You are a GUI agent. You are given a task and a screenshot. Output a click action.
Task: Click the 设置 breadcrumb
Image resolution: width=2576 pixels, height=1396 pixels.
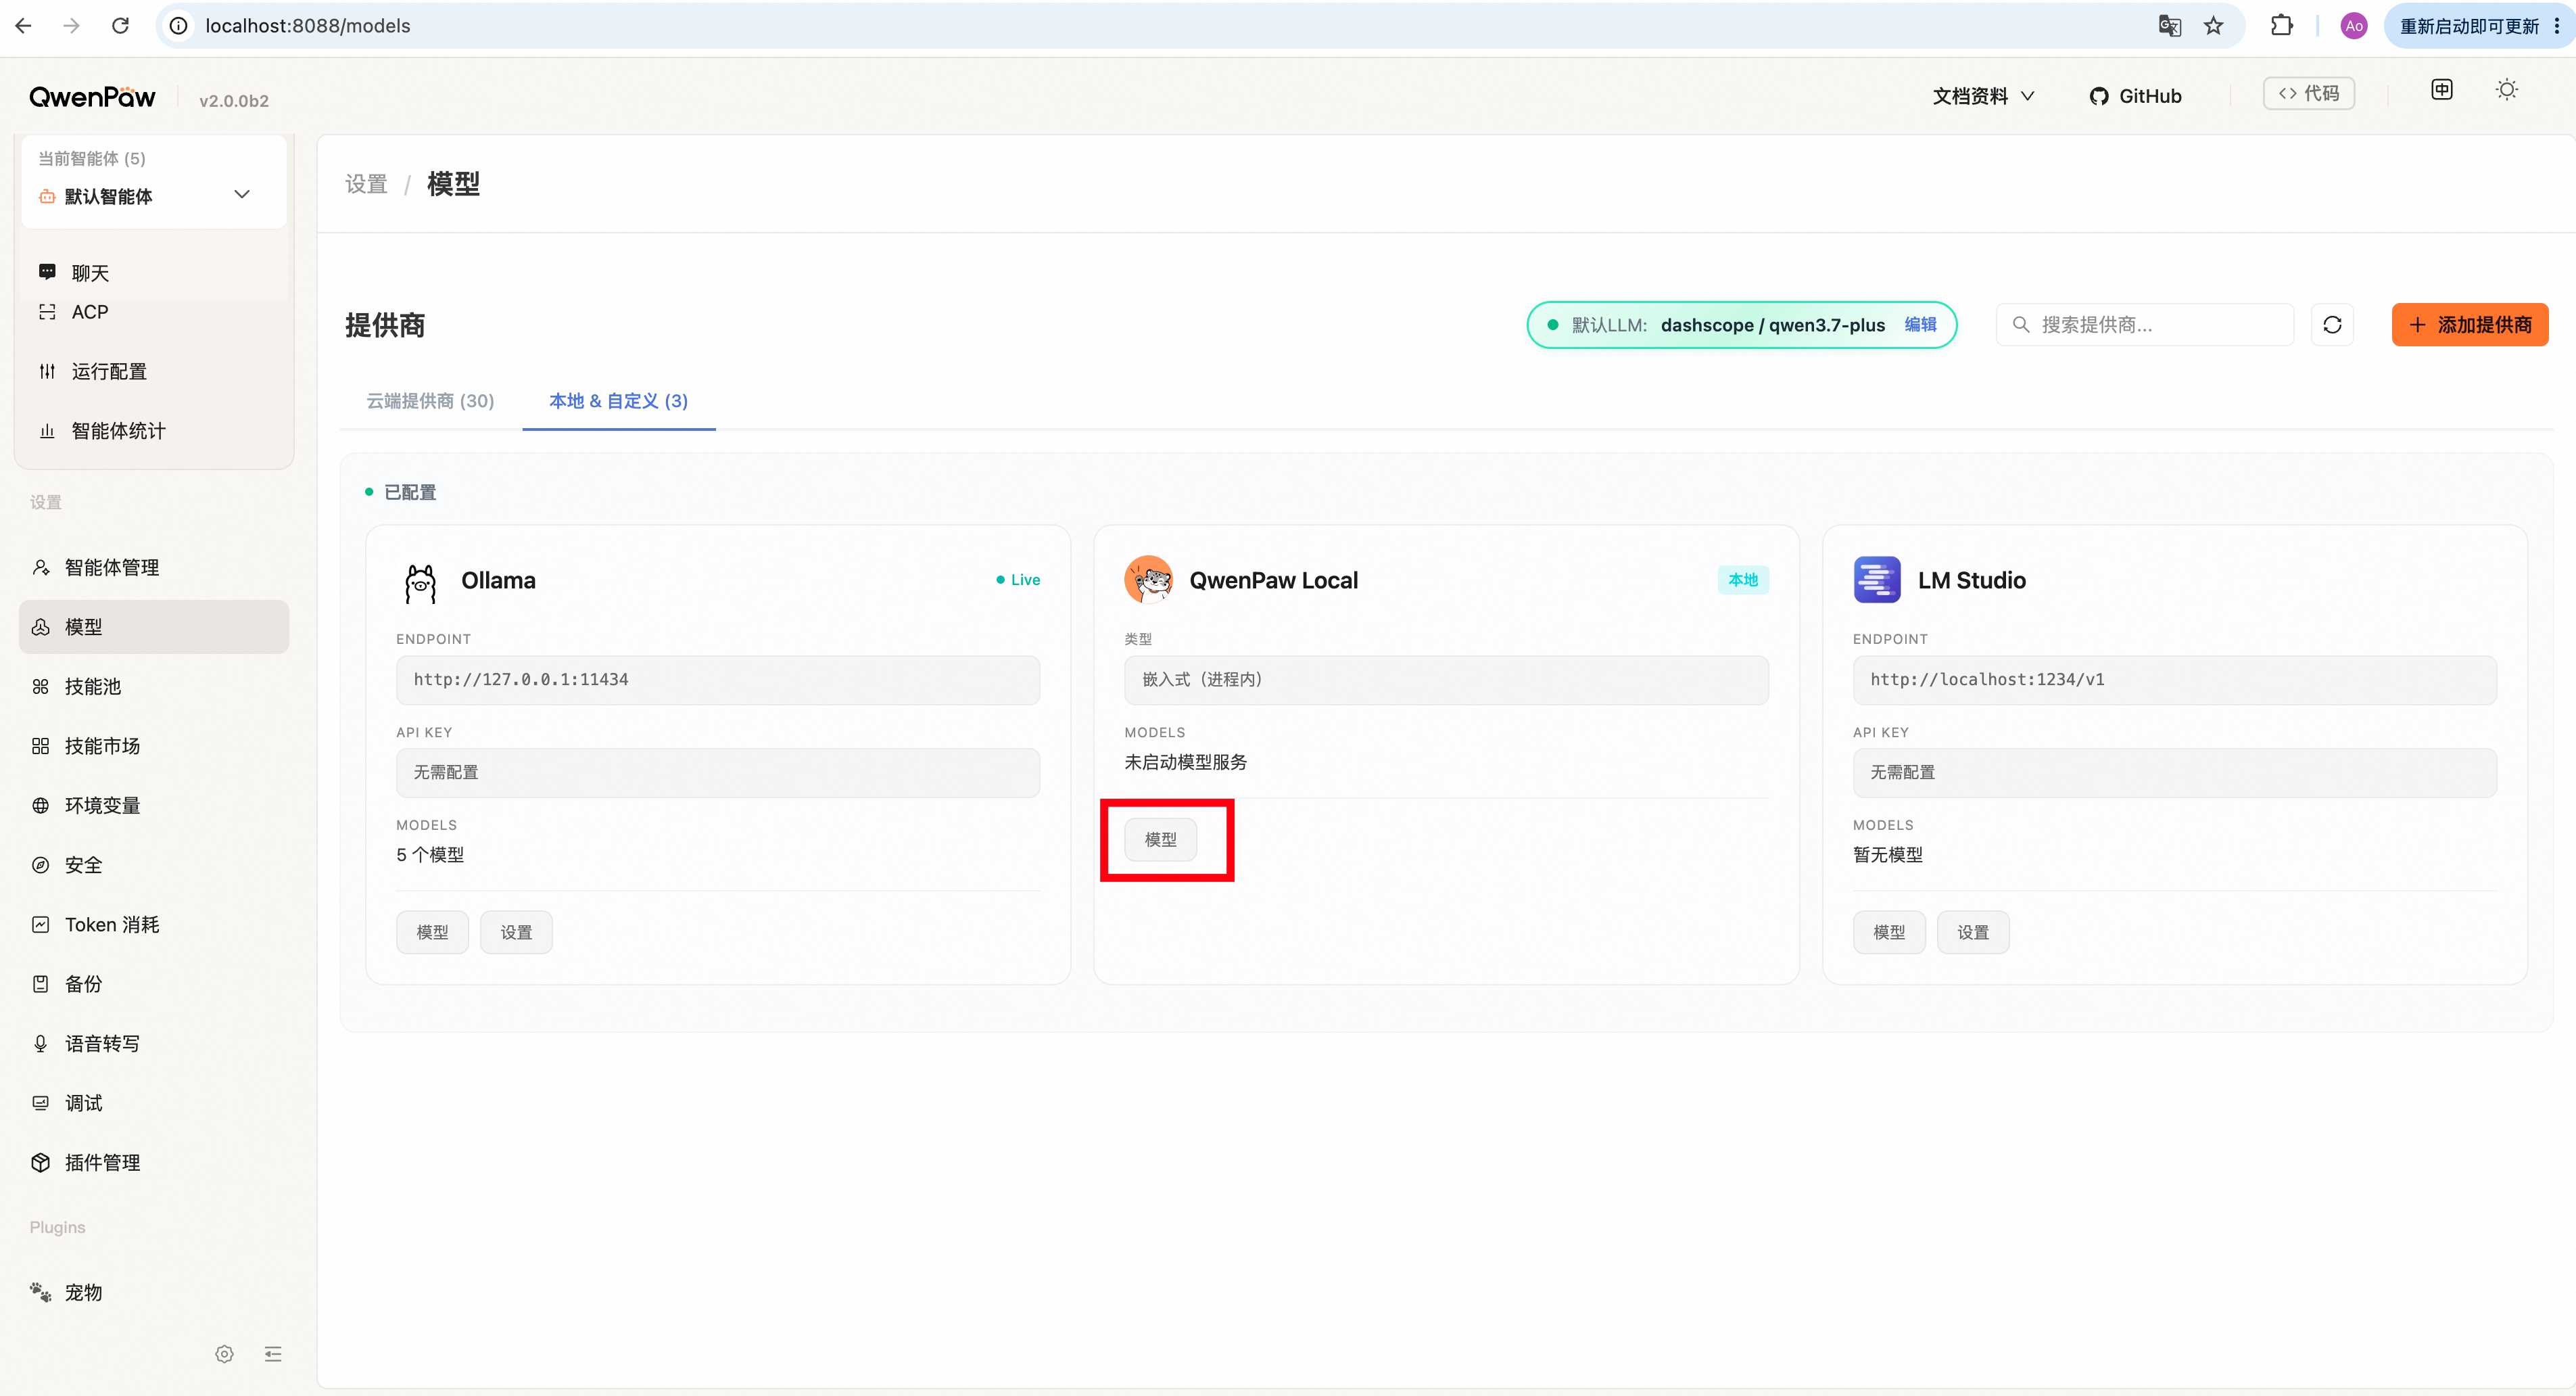(x=366, y=184)
